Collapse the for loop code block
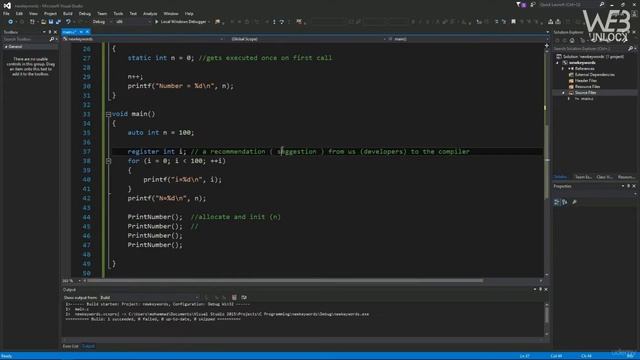Viewport: 640px width, 360px height. [108, 161]
